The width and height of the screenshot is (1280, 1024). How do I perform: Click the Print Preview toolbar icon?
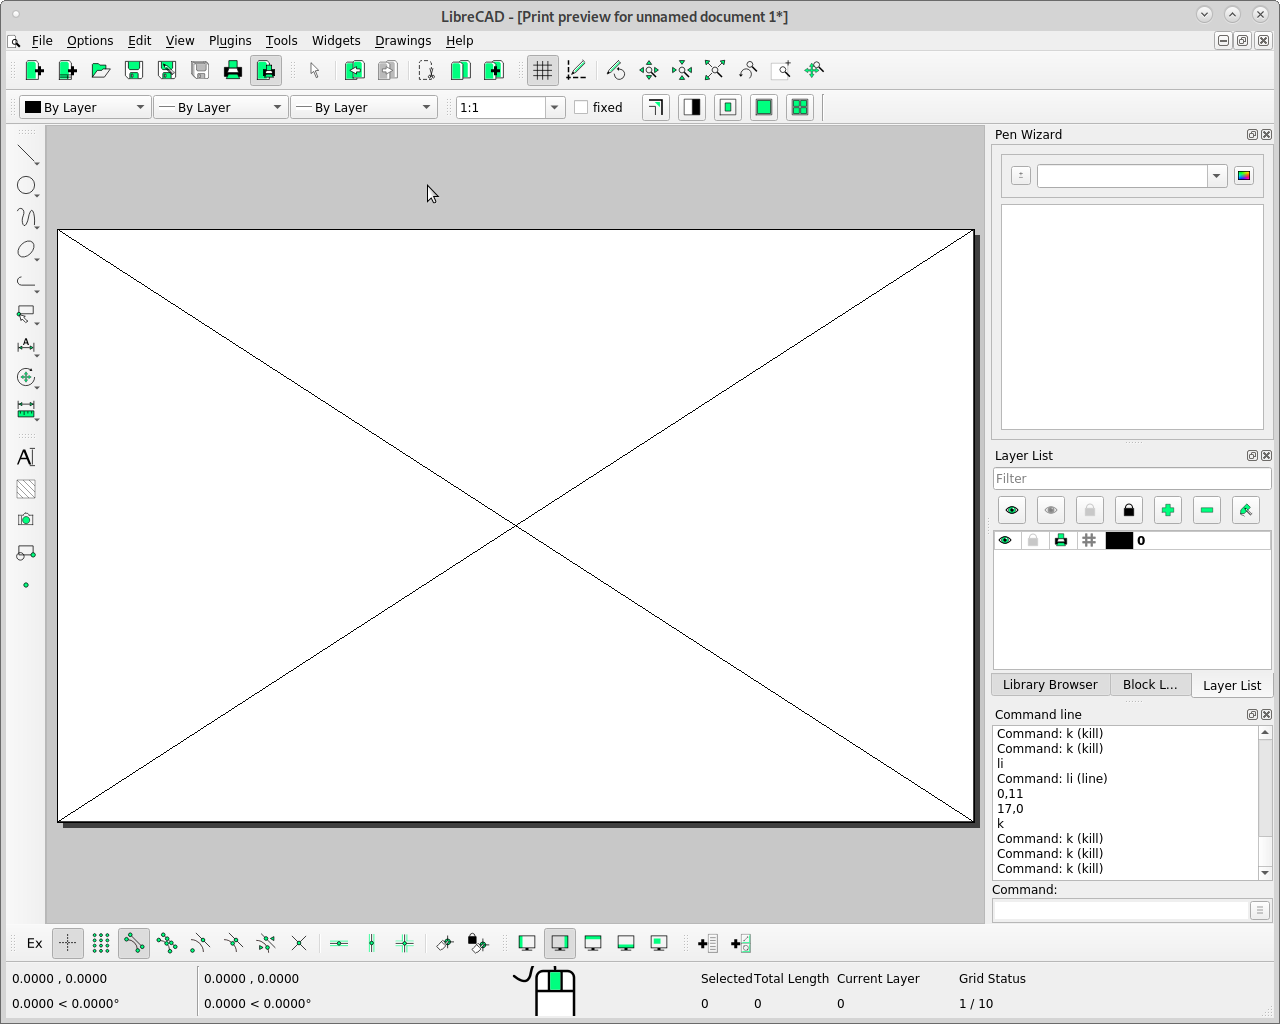(x=266, y=70)
